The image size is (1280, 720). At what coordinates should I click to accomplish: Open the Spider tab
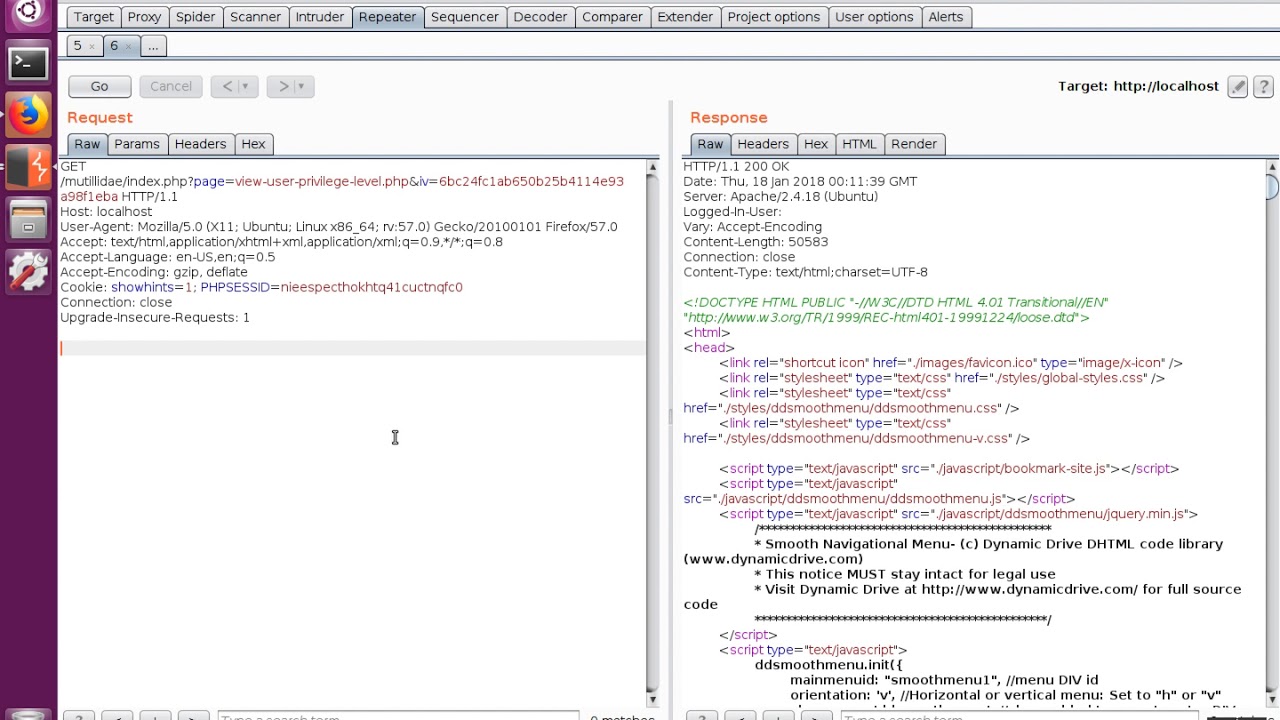[195, 17]
